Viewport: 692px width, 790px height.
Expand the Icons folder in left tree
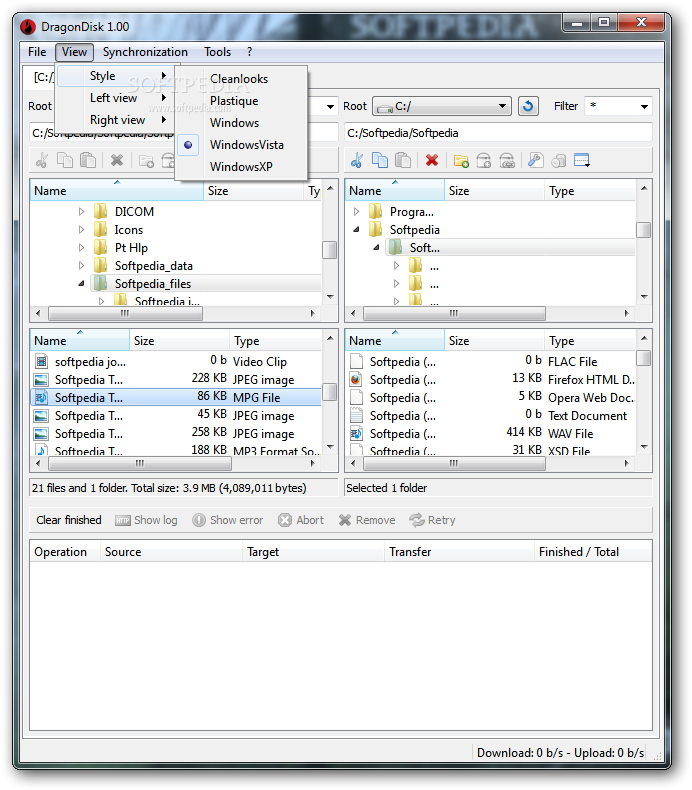82,230
